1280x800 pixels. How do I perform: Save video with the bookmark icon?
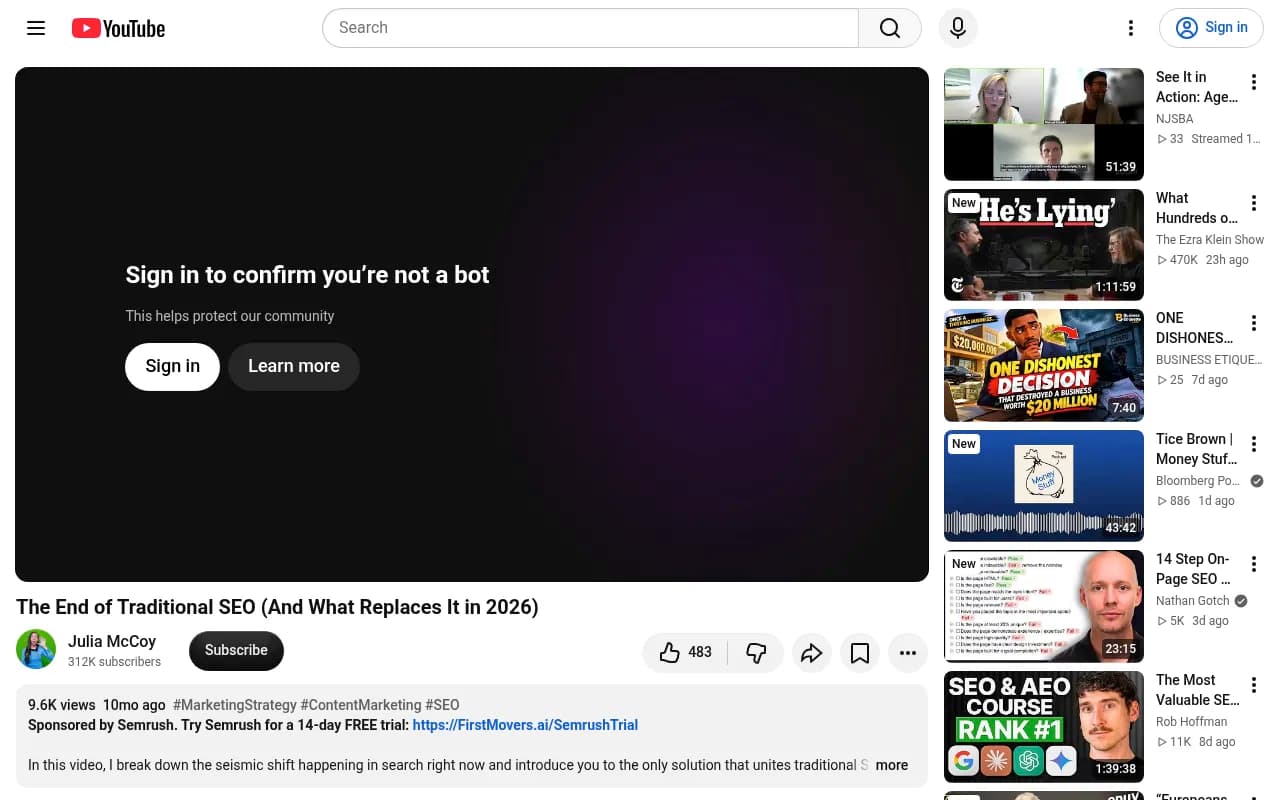[860, 653]
